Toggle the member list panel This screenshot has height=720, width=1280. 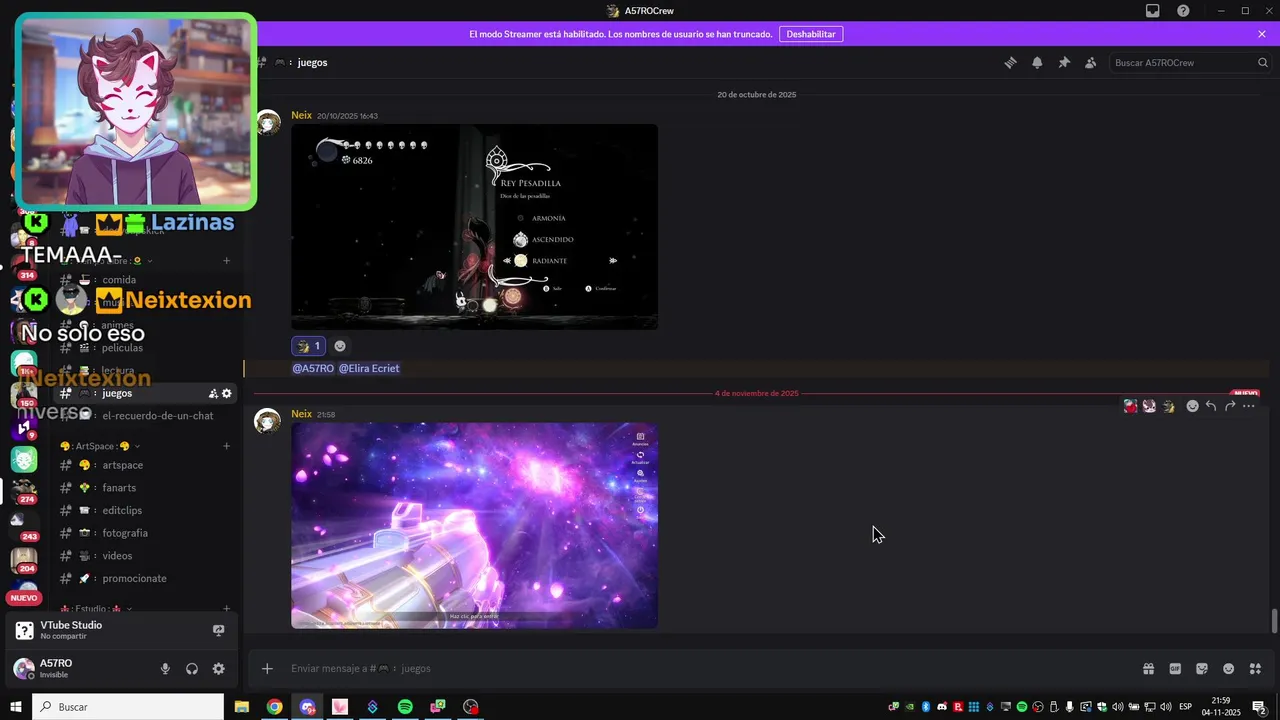coord(1091,62)
